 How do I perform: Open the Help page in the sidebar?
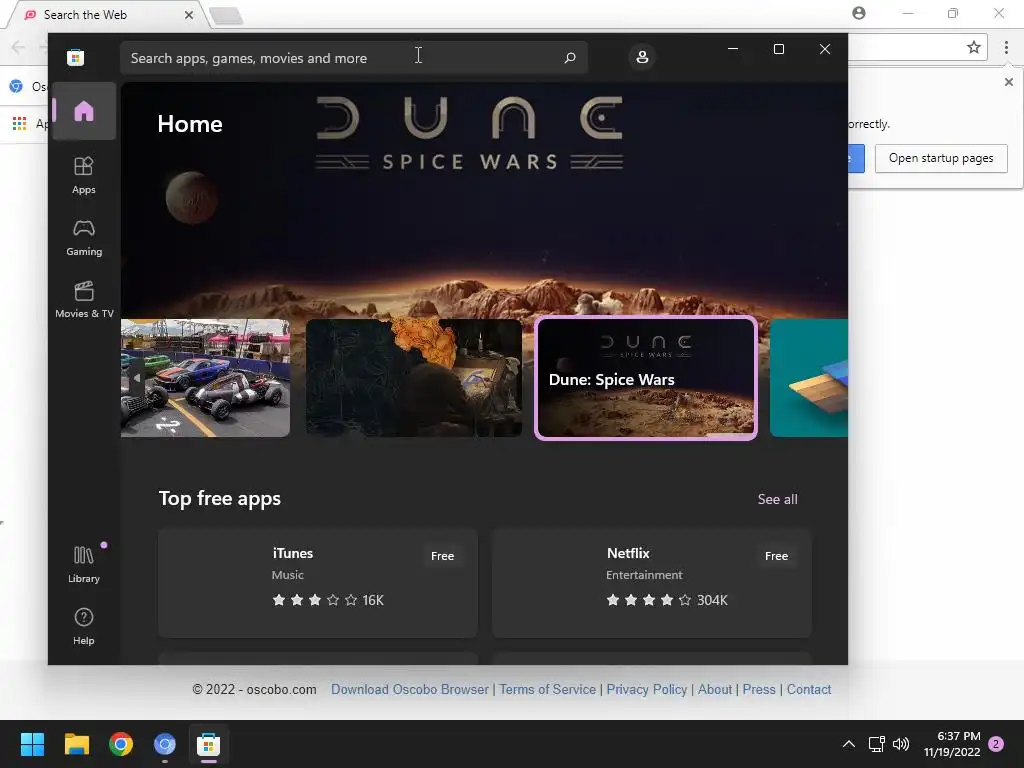[84, 626]
